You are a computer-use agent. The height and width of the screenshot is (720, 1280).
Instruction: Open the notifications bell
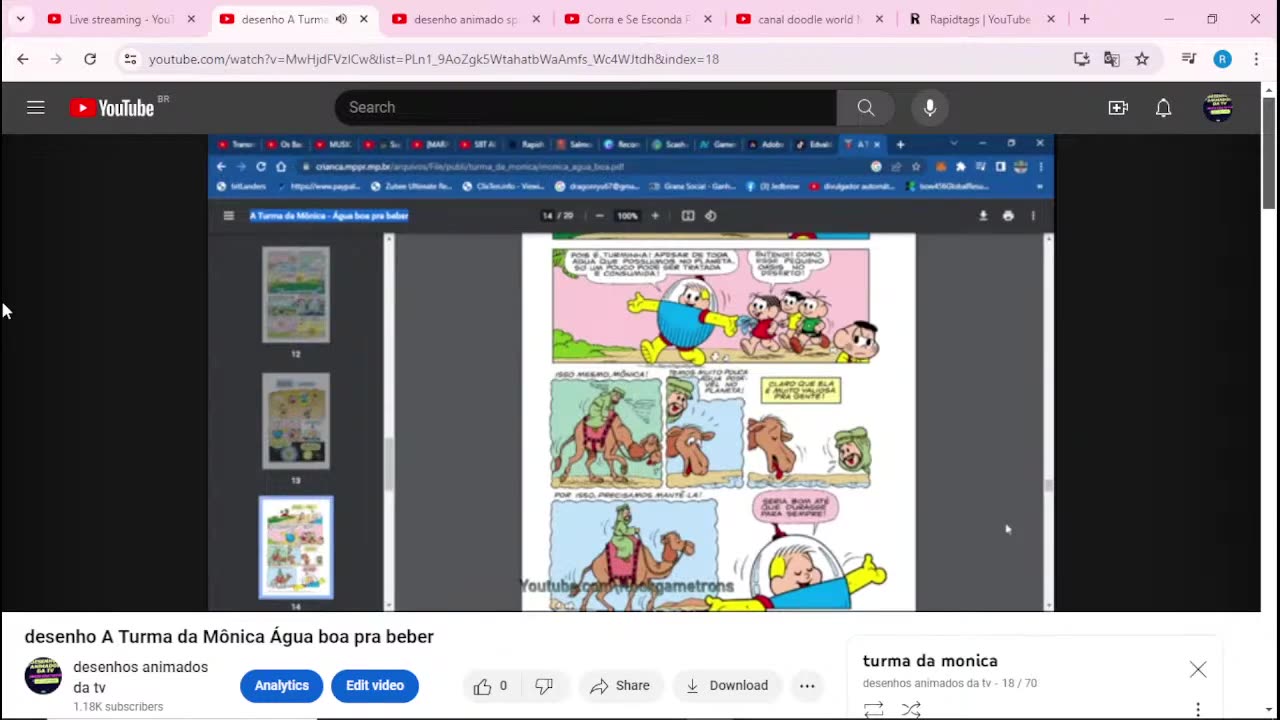[1163, 108]
